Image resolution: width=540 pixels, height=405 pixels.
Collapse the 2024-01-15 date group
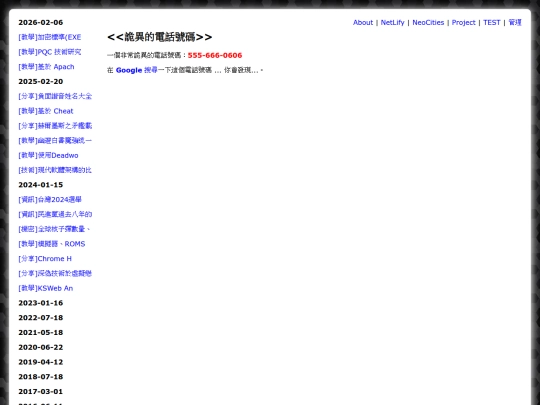tap(41, 185)
